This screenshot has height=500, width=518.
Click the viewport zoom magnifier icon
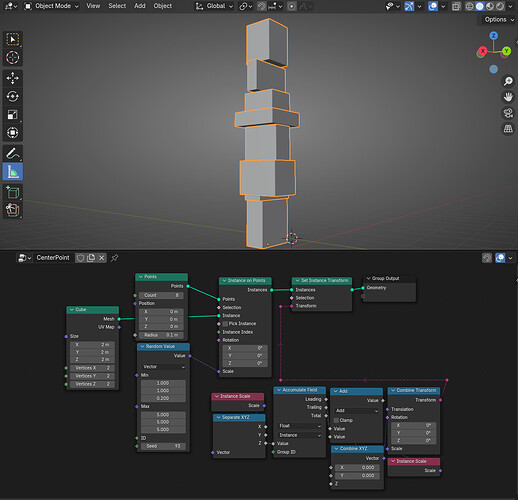508,81
